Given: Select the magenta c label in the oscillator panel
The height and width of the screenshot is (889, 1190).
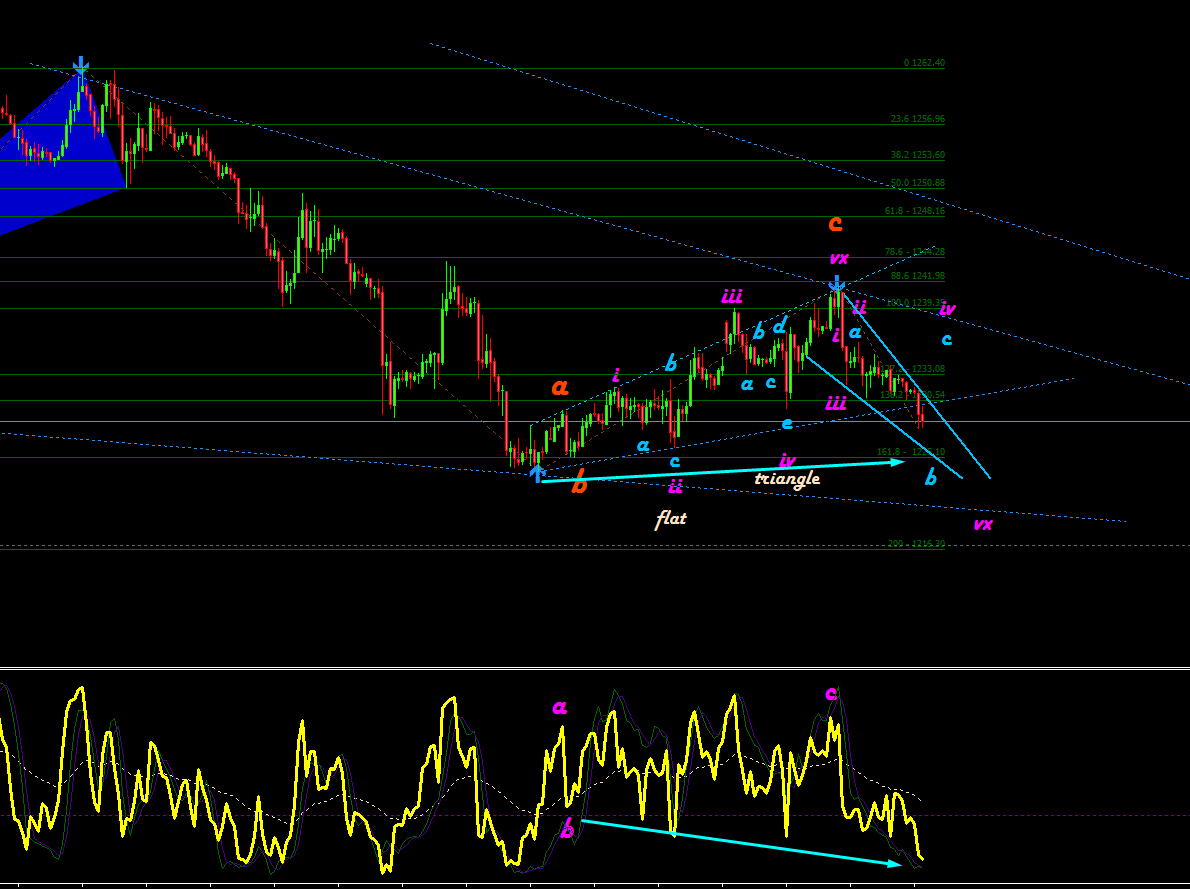Looking at the screenshot, I should [830, 693].
